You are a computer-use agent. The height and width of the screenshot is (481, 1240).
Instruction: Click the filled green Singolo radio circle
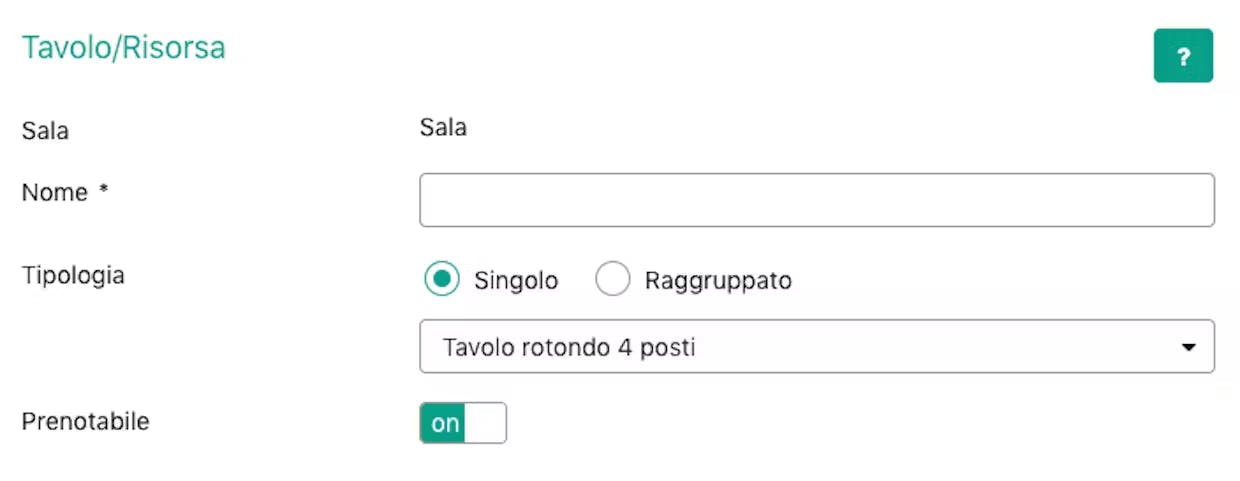tap(441, 280)
